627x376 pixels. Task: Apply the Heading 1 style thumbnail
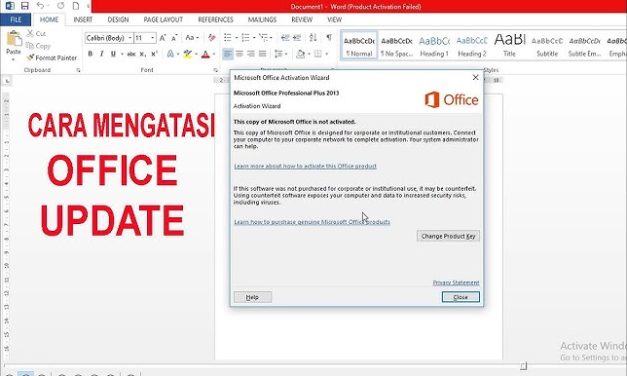tap(434, 46)
